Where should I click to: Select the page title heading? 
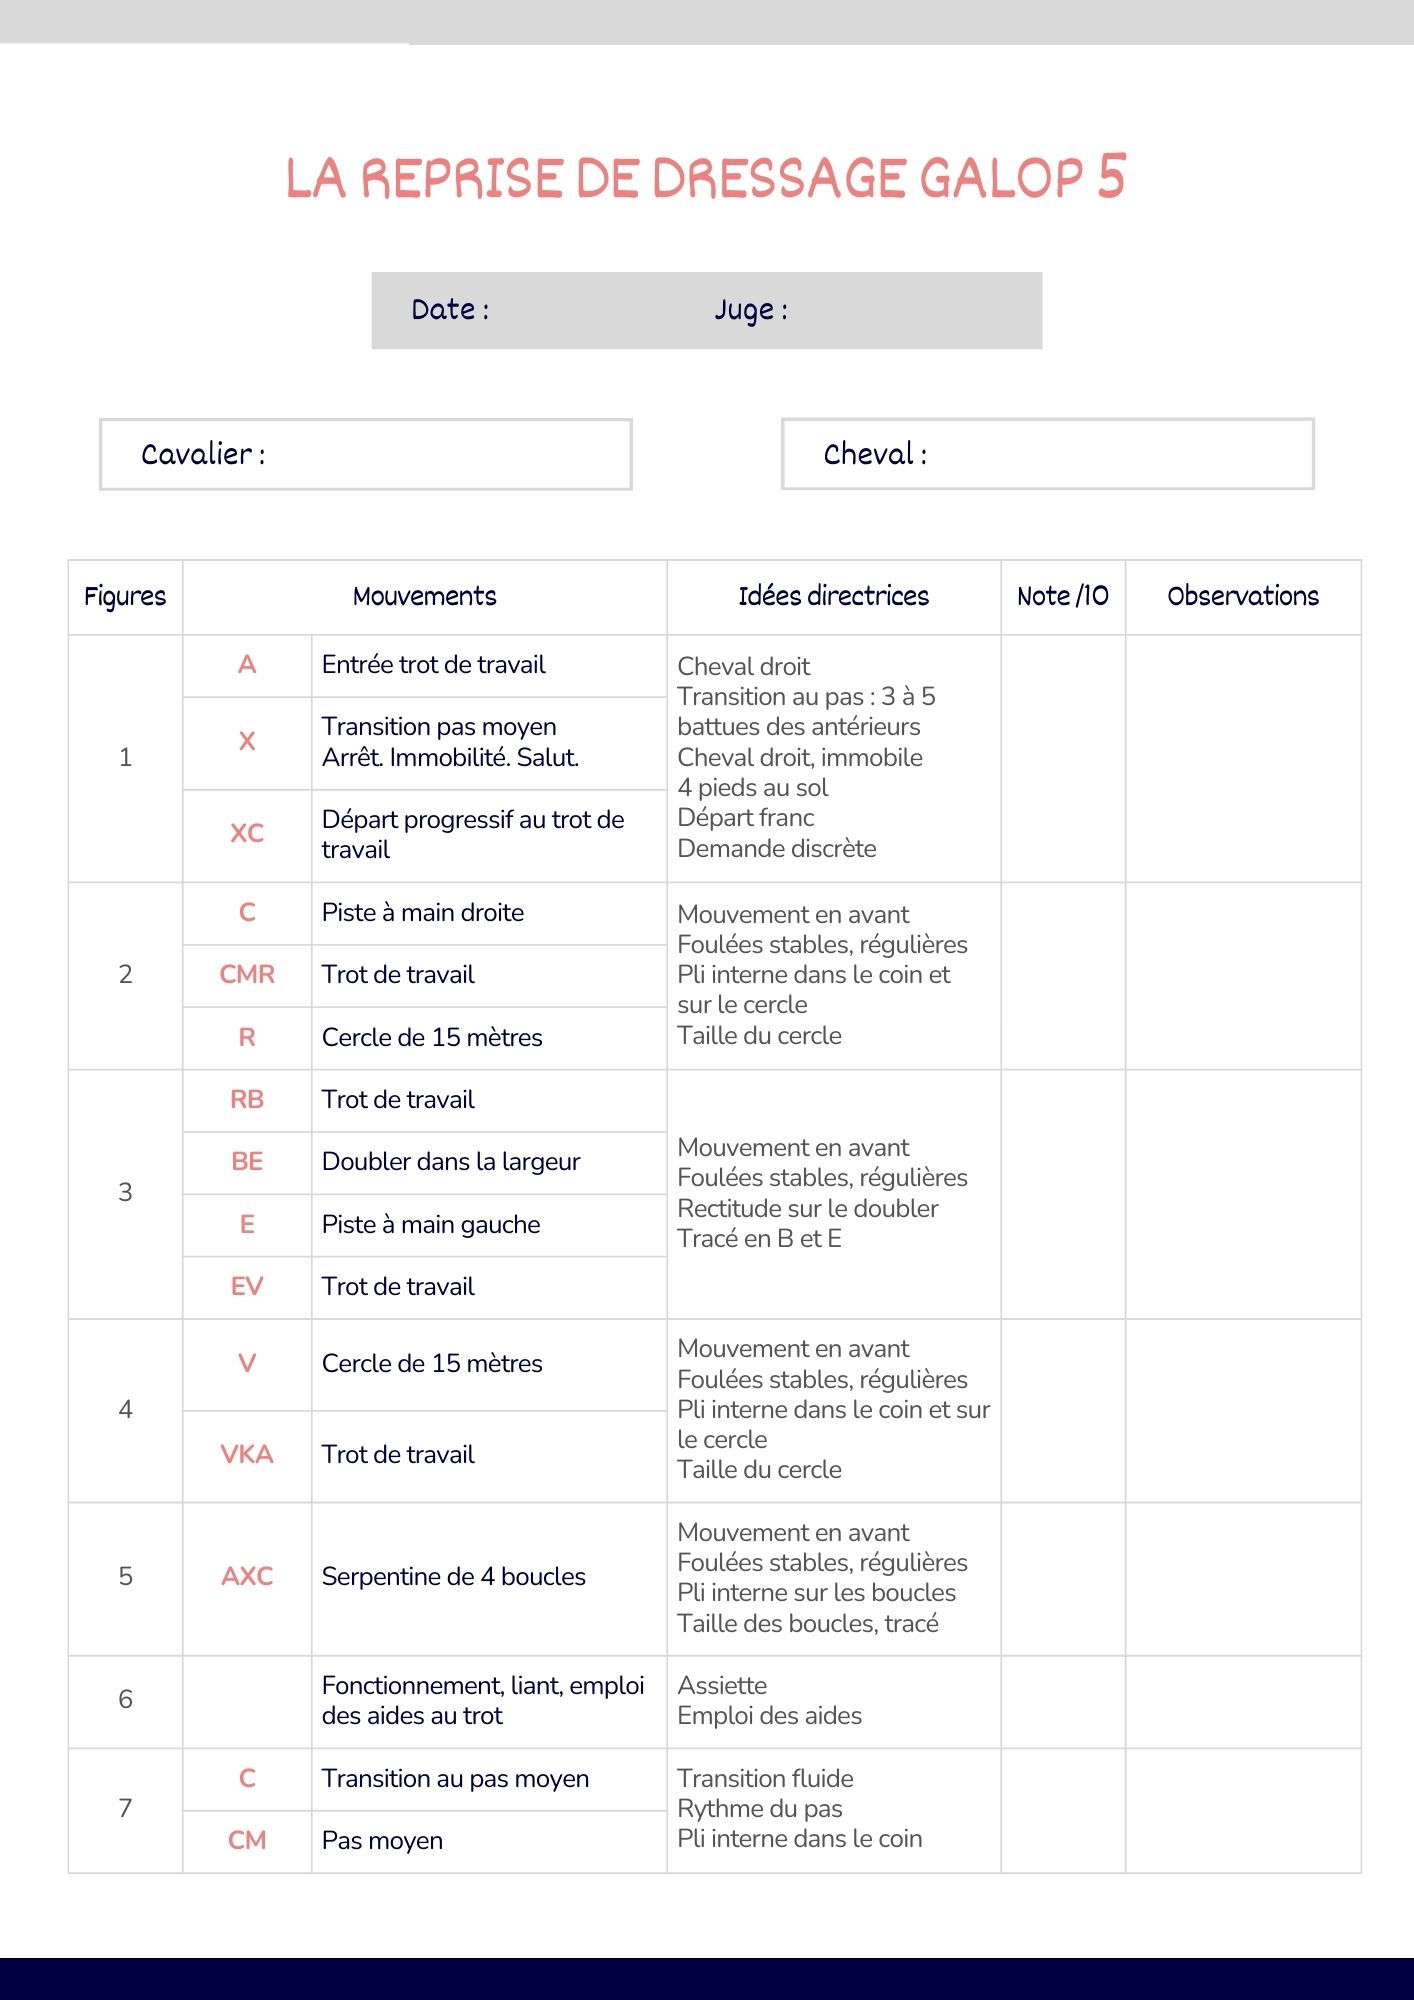706,178
